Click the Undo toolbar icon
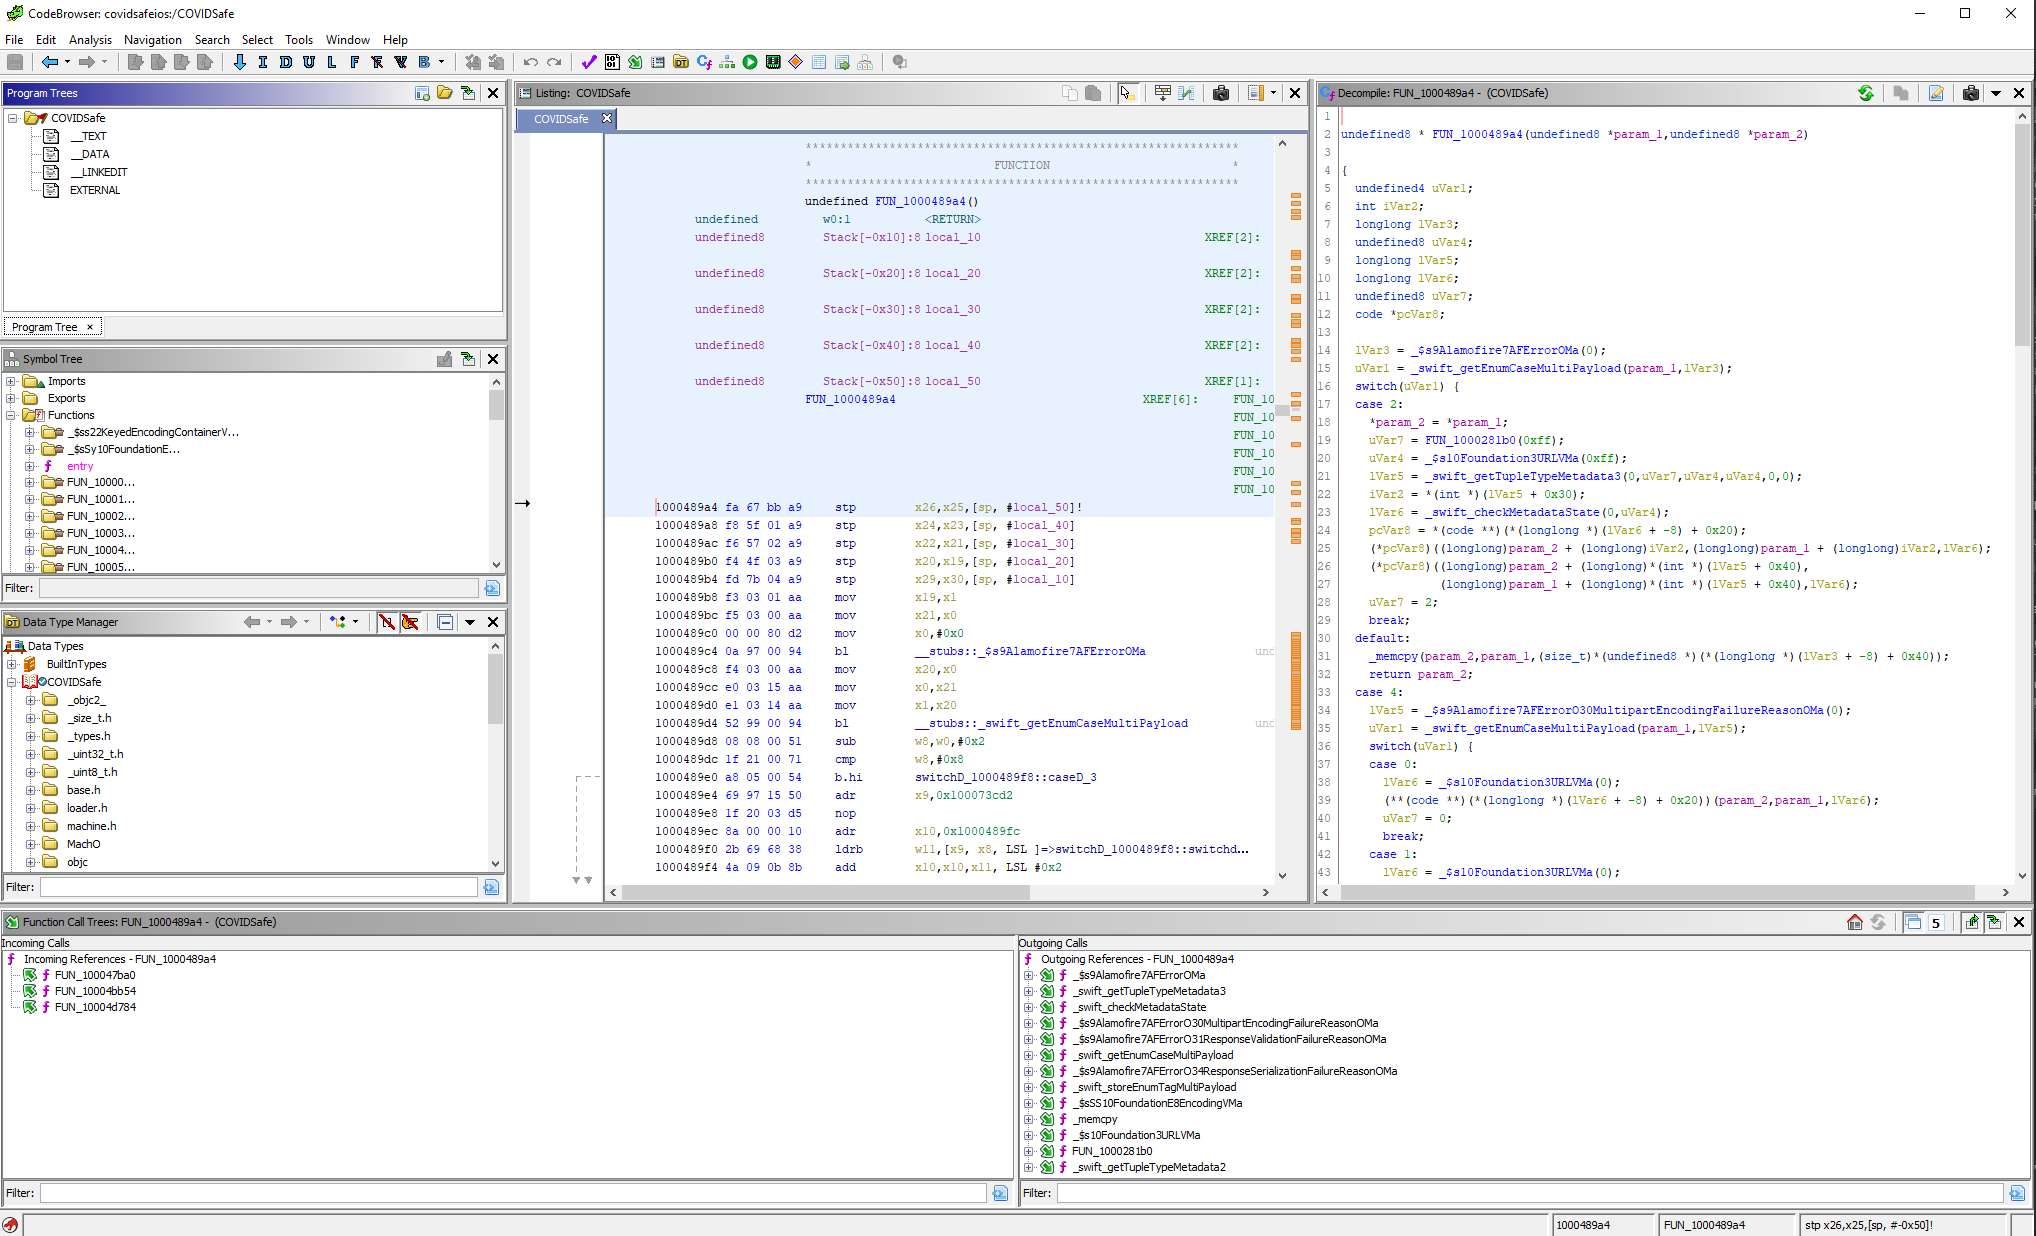 pos(531,62)
